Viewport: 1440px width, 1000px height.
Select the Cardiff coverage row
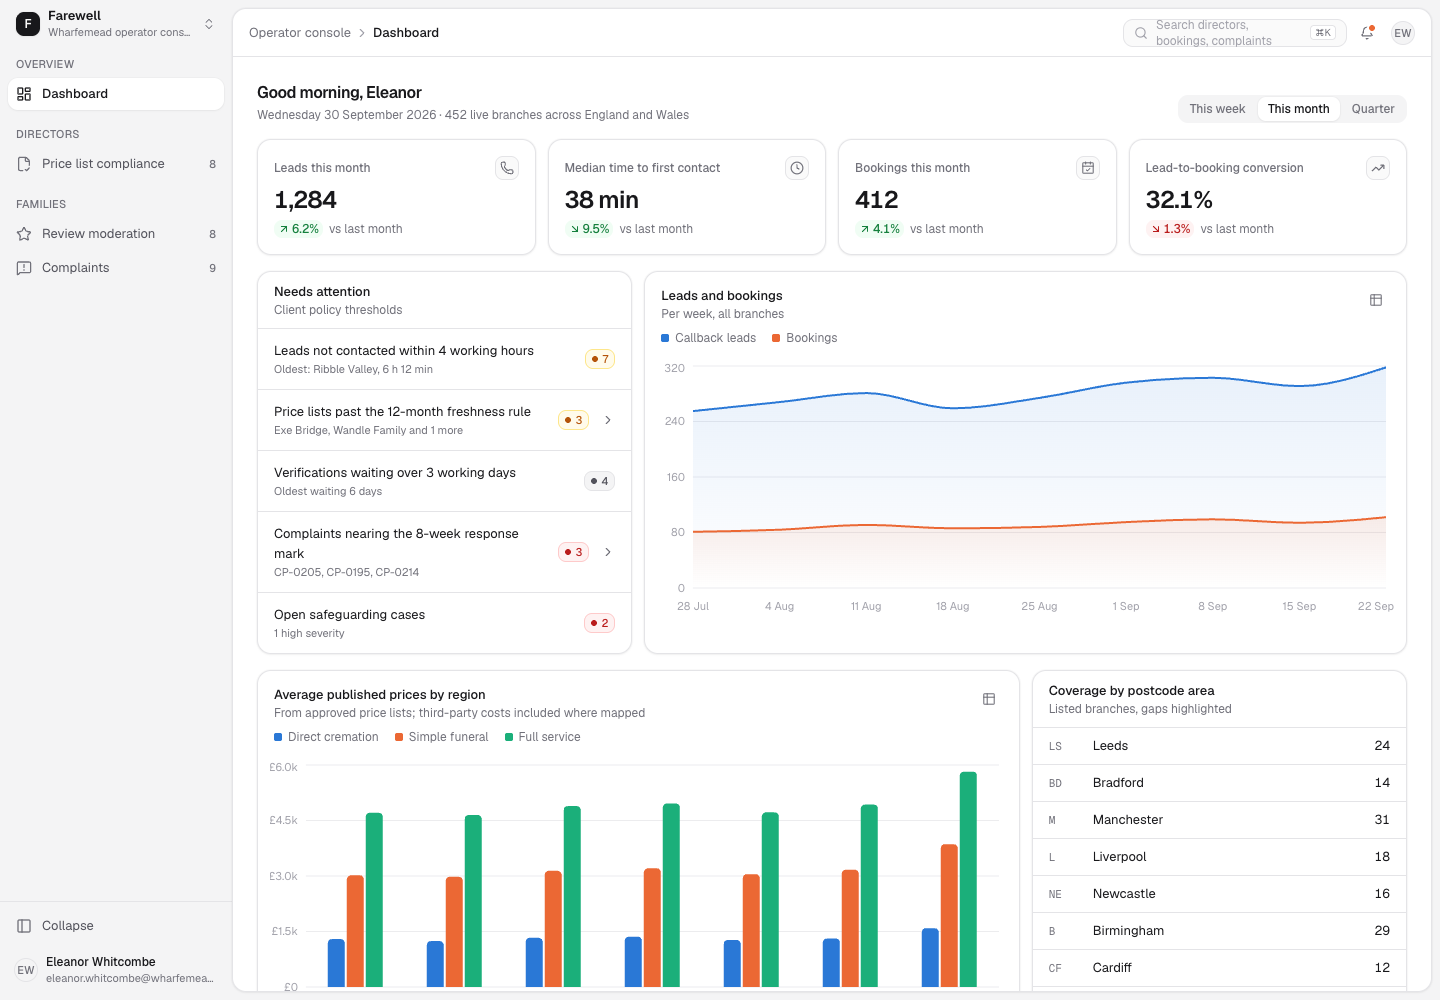[1219, 968]
